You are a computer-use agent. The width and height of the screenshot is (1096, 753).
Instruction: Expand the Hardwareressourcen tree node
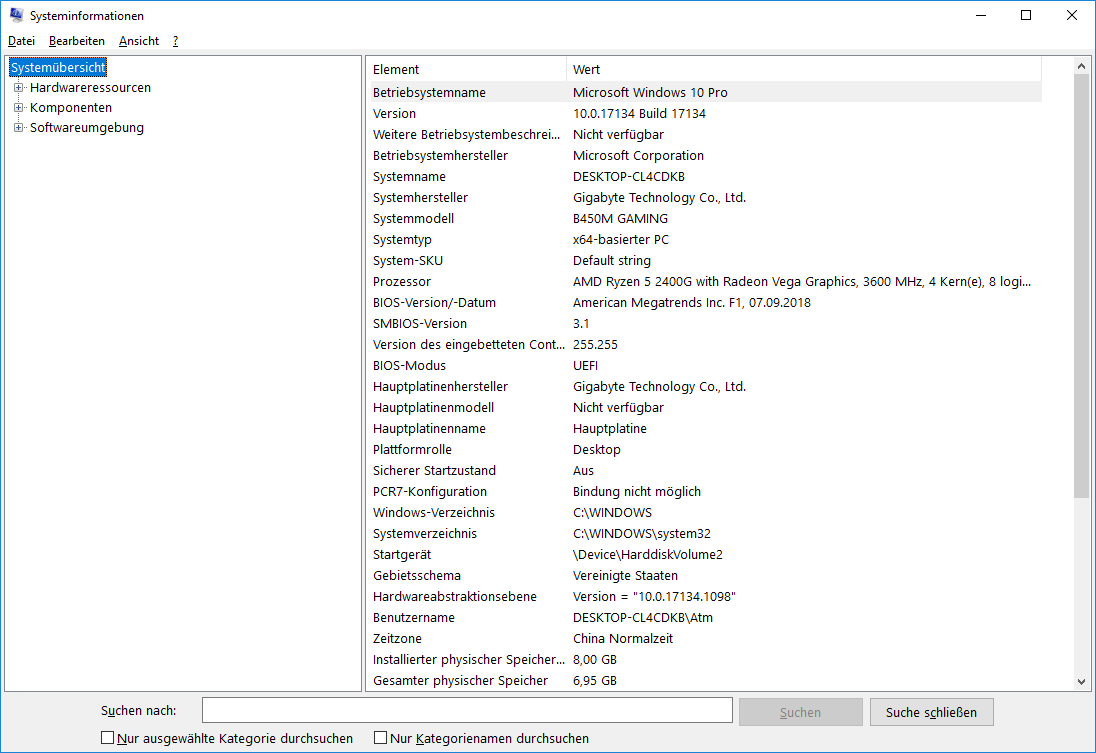[18, 88]
